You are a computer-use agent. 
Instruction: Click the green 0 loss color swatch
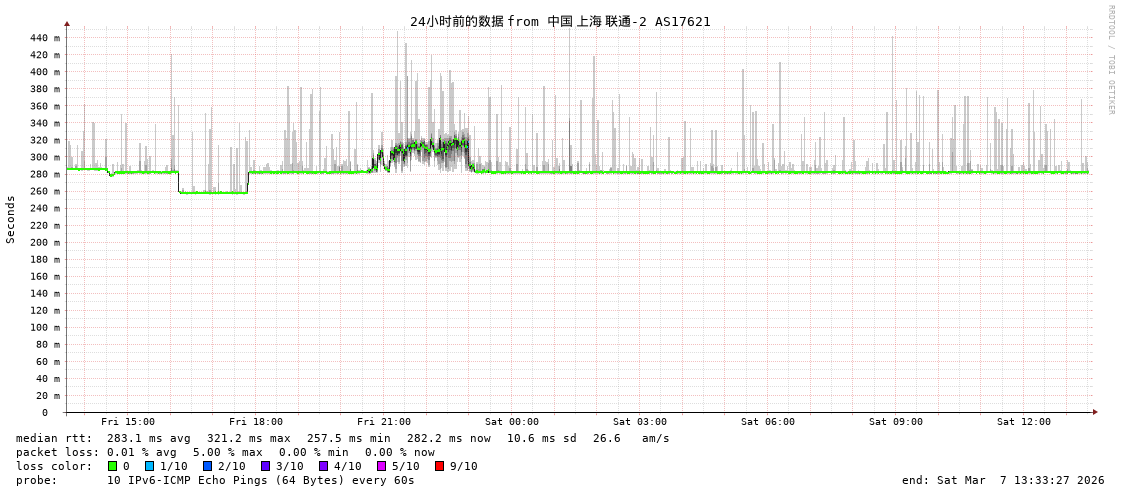point(113,466)
